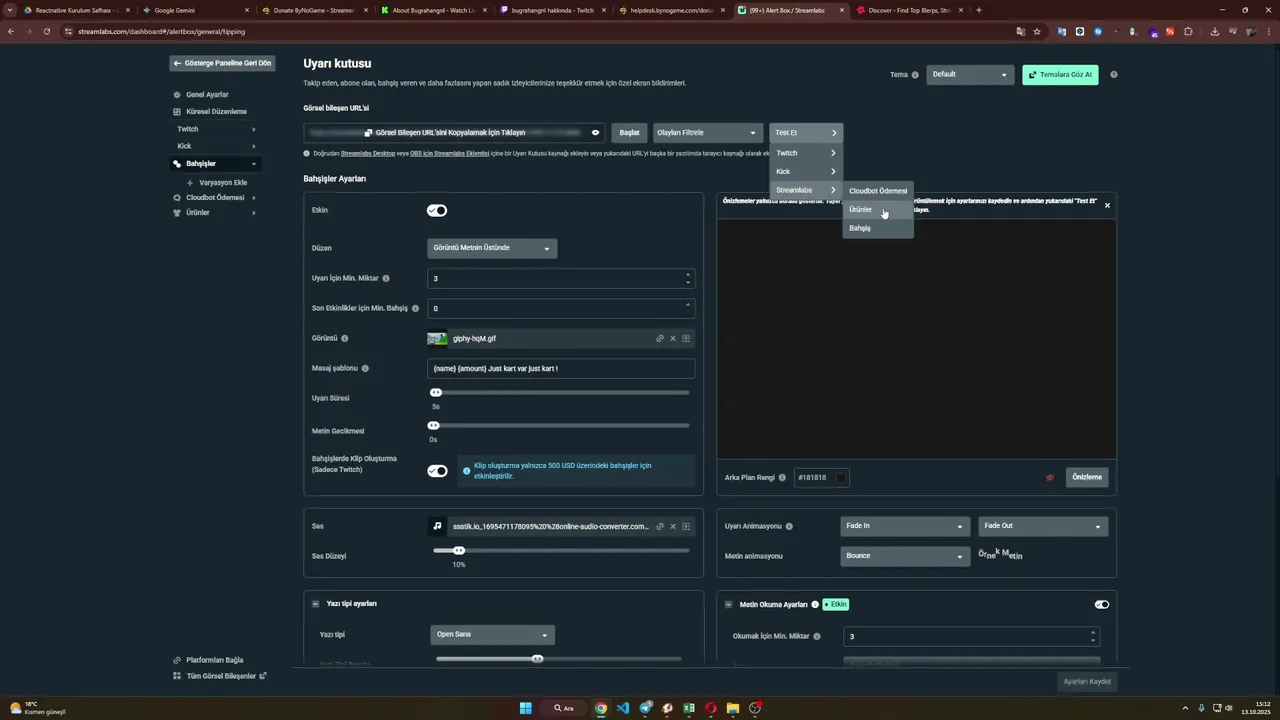The image size is (1280, 720).
Task: Click info icon beside Son Etkinlikler için Min. Bahşiş
Action: (x=415, y=308)
